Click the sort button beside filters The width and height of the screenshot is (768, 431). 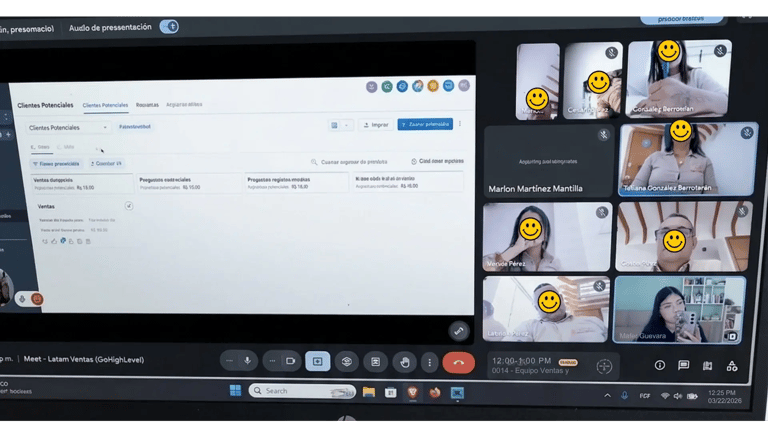[x=106, y=163]
